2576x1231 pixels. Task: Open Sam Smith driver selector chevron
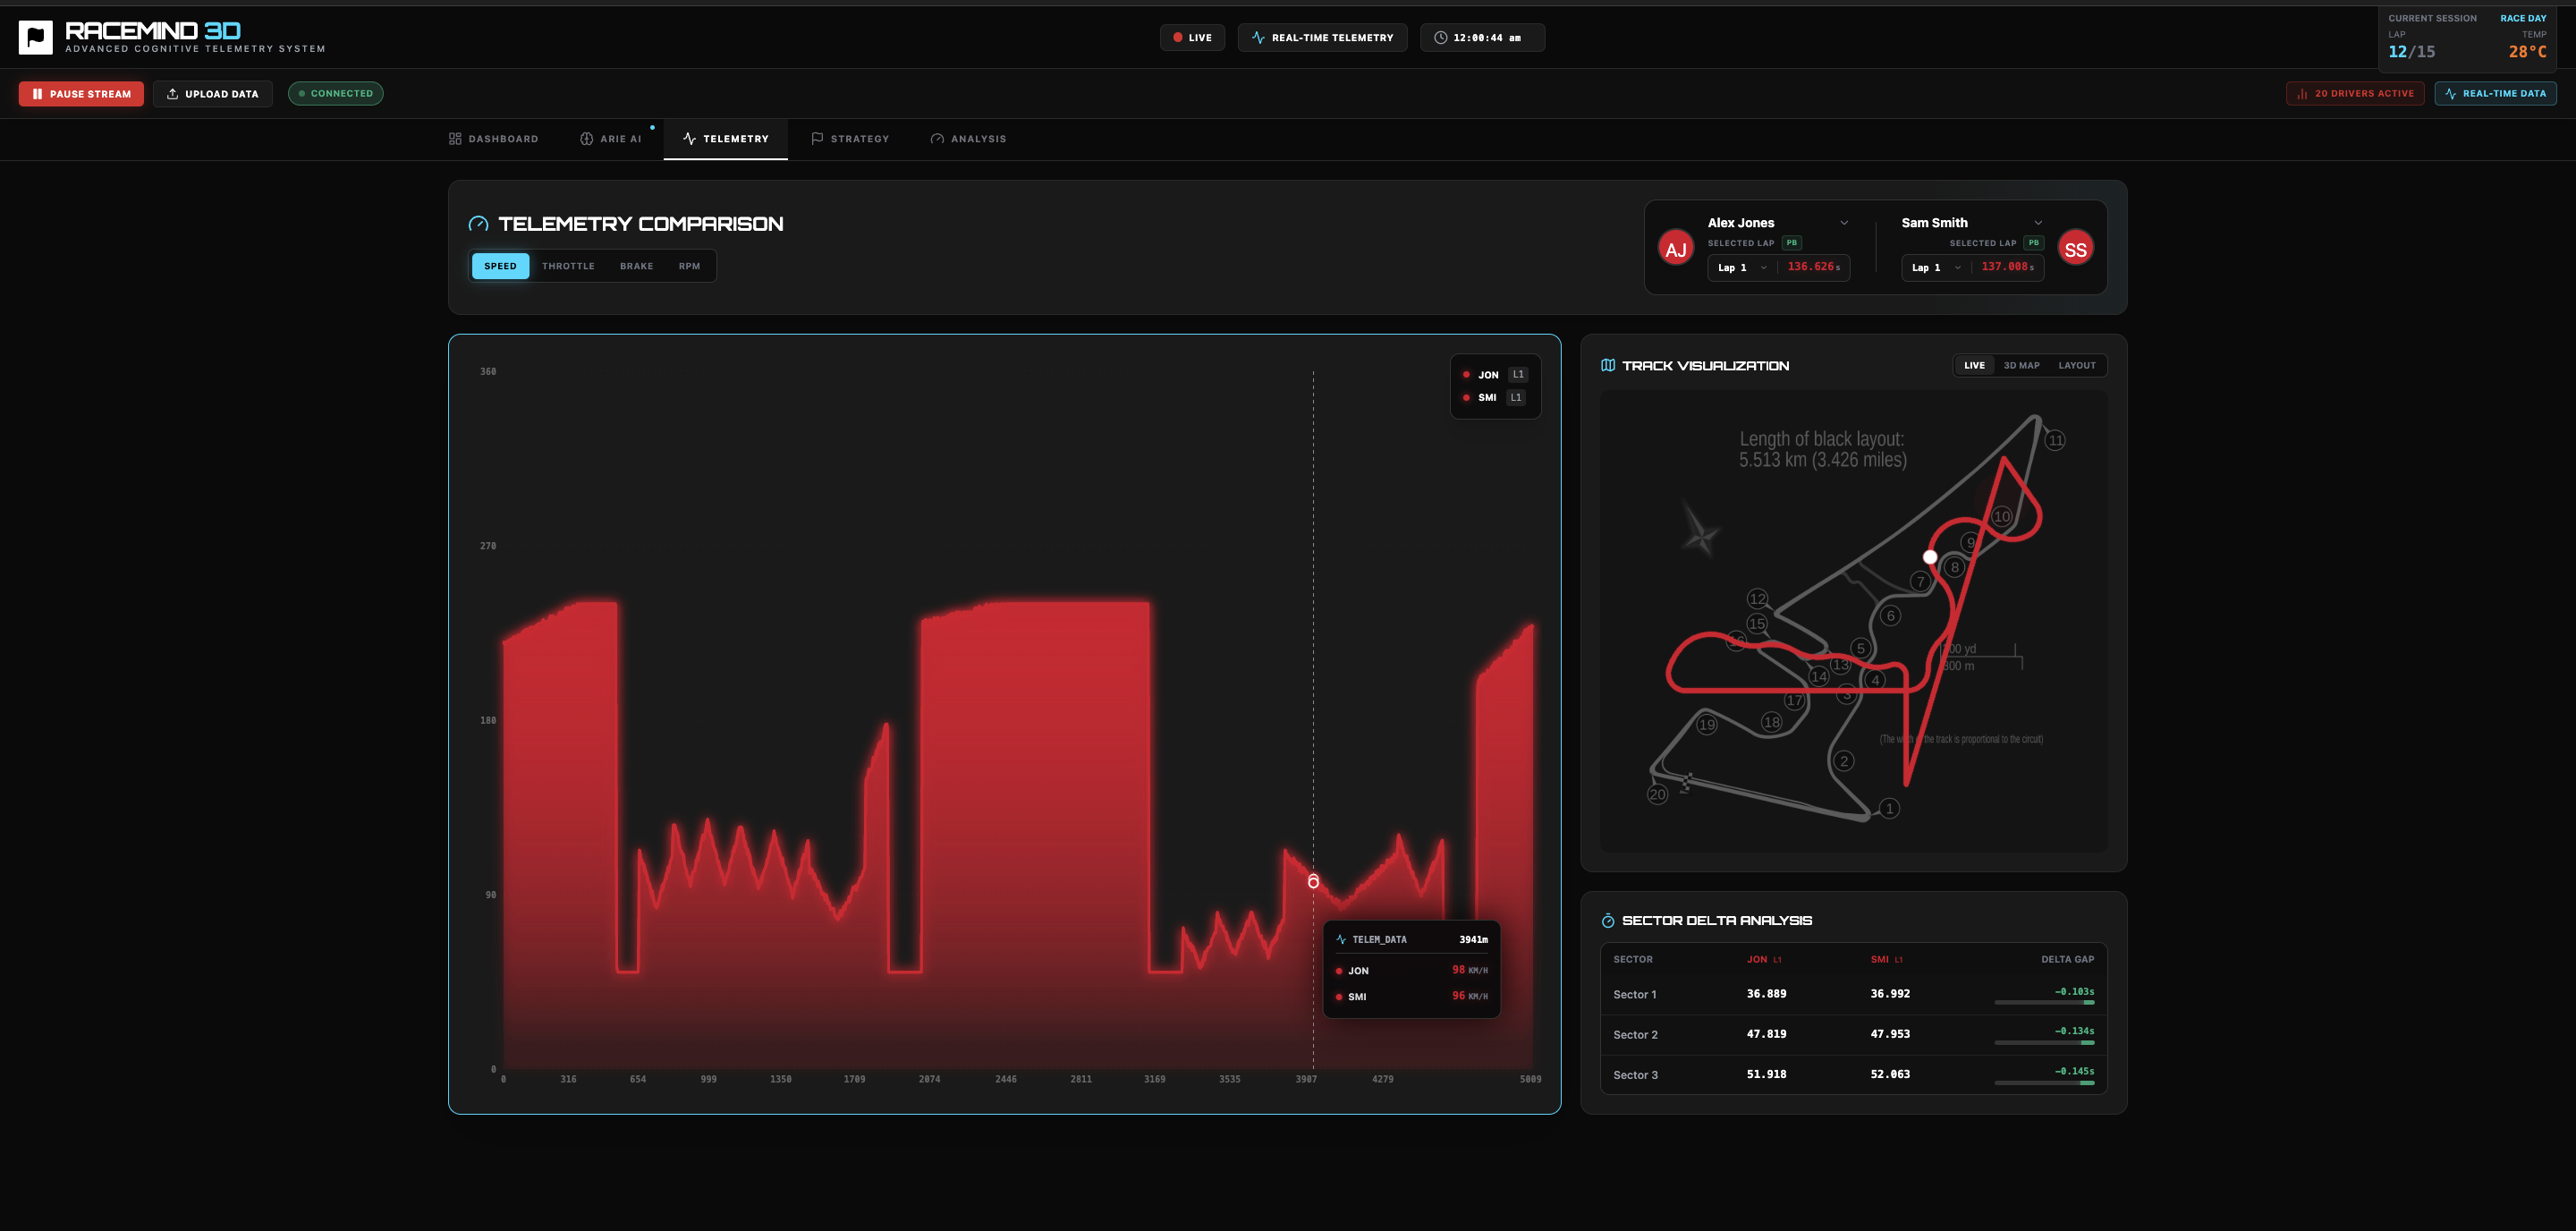2038,223
